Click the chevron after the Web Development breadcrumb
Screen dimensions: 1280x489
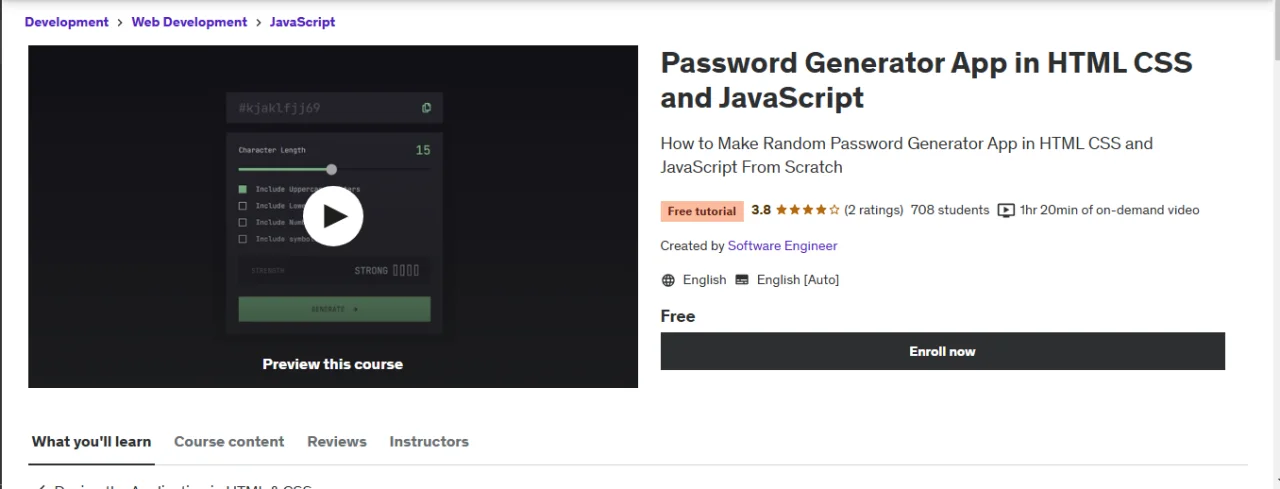point(258,22)
